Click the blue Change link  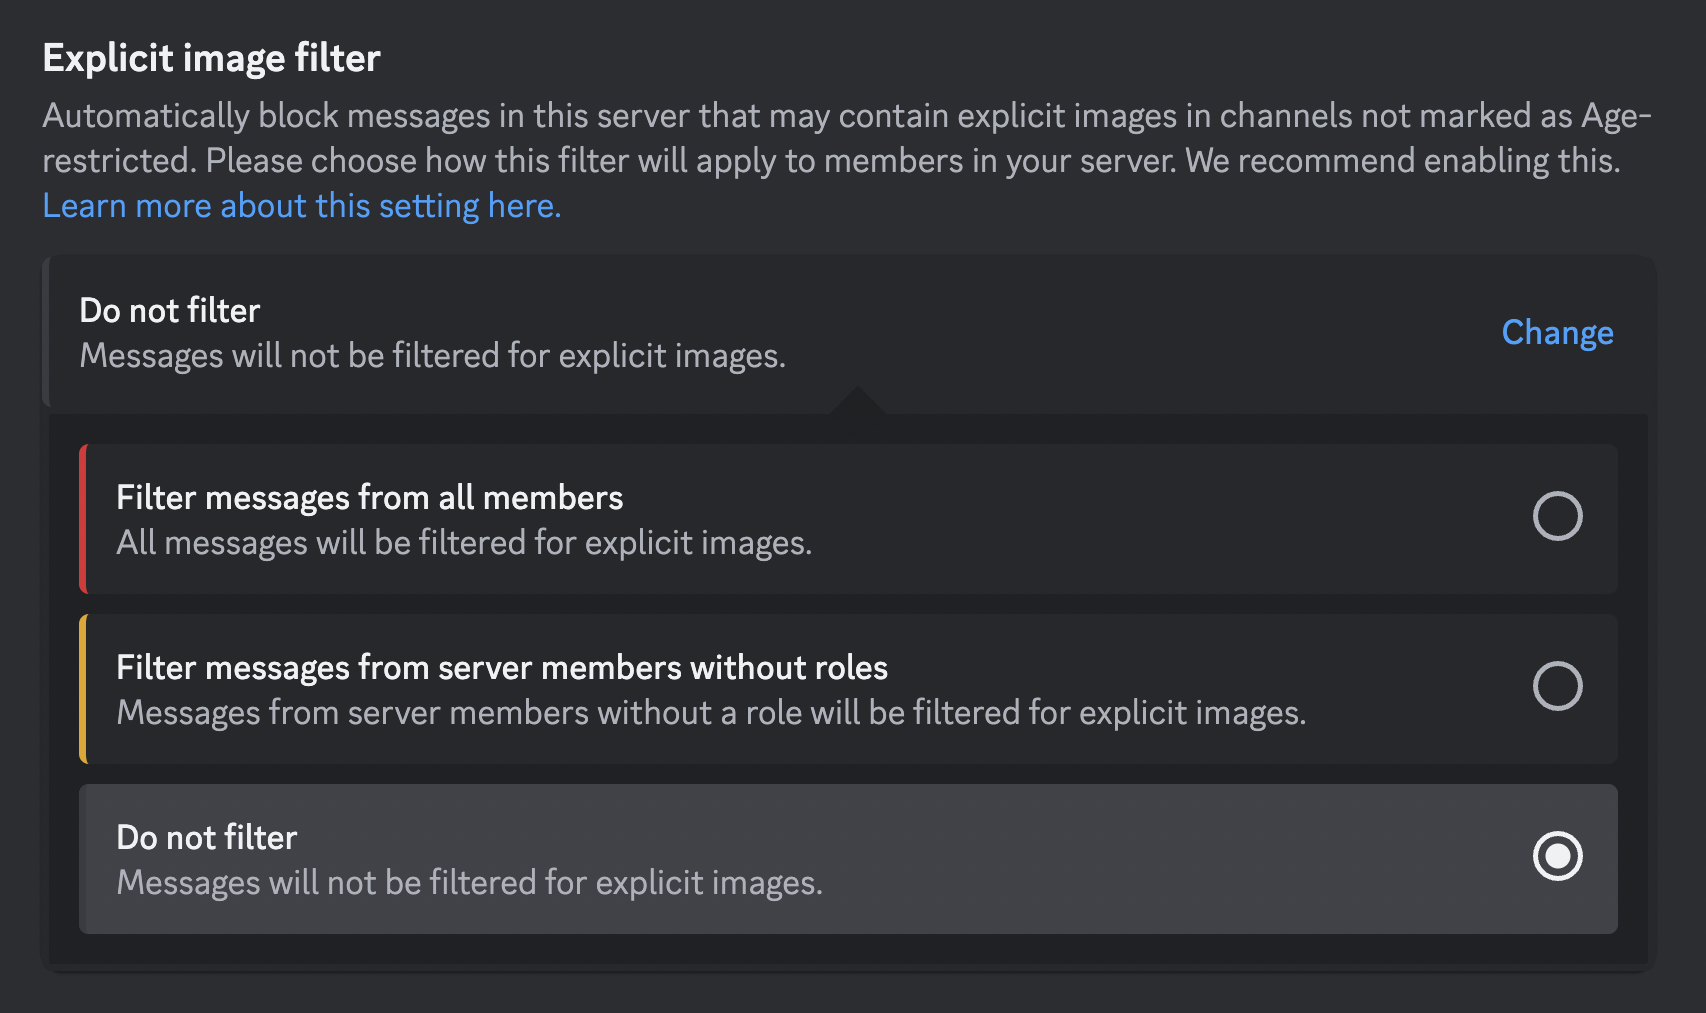pyautogui.click(x=1557, y=332)
